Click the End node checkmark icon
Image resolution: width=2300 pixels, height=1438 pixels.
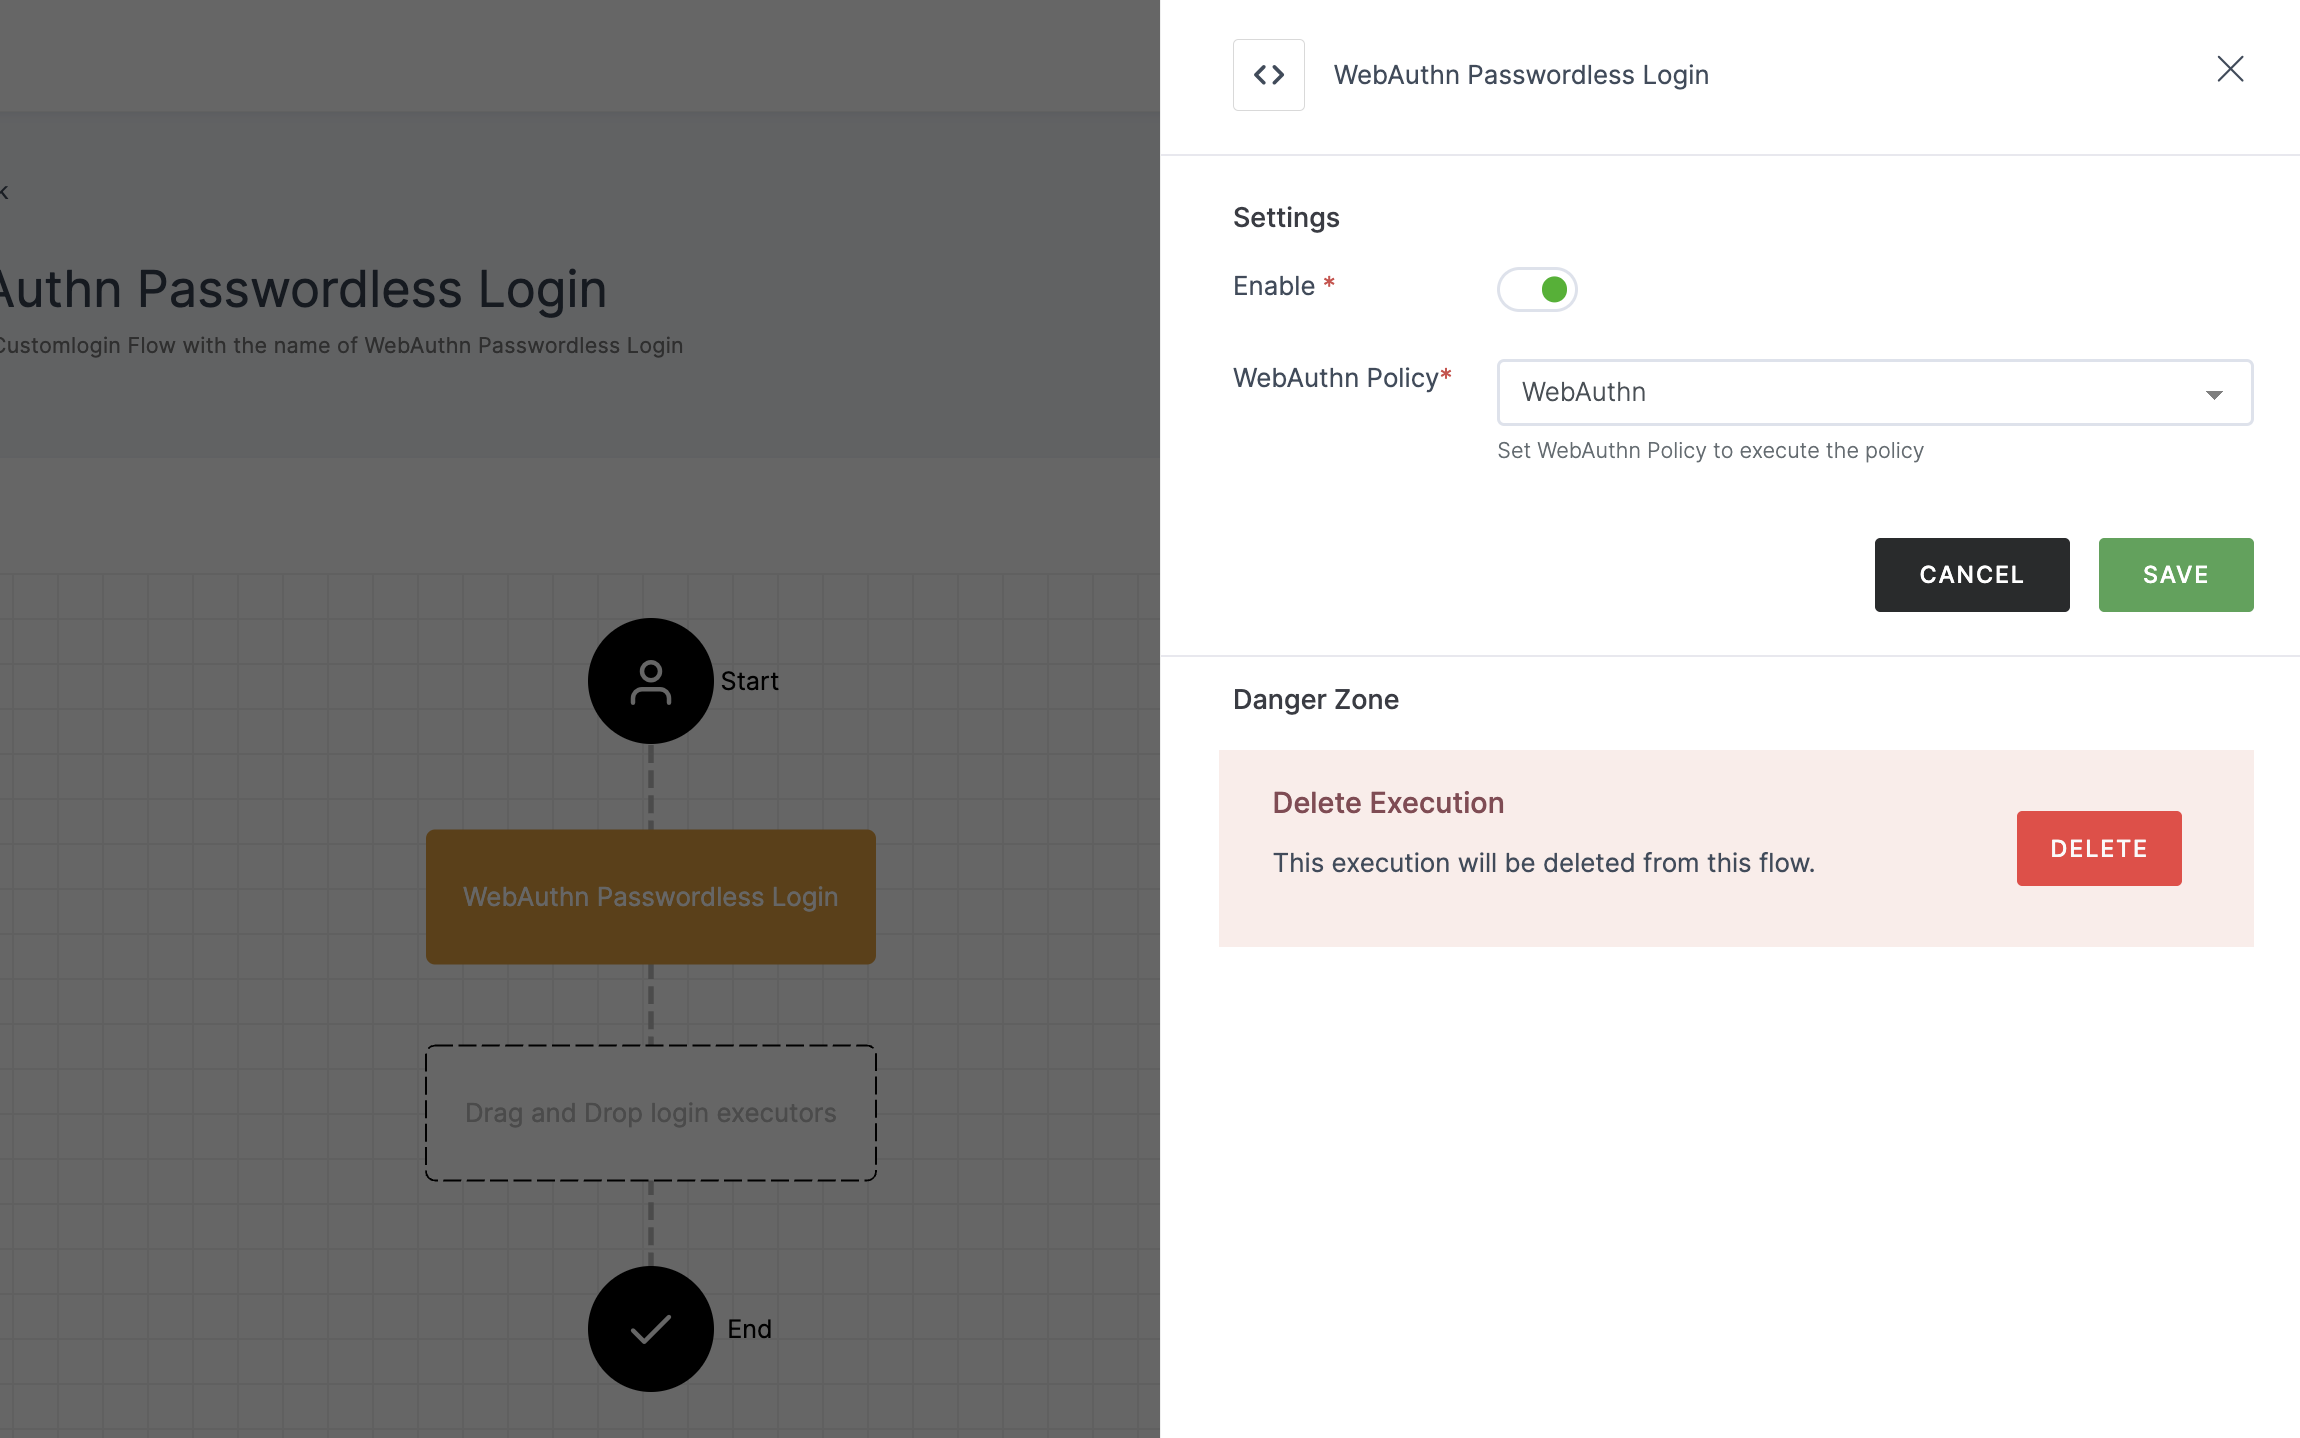coord(651,1329)
